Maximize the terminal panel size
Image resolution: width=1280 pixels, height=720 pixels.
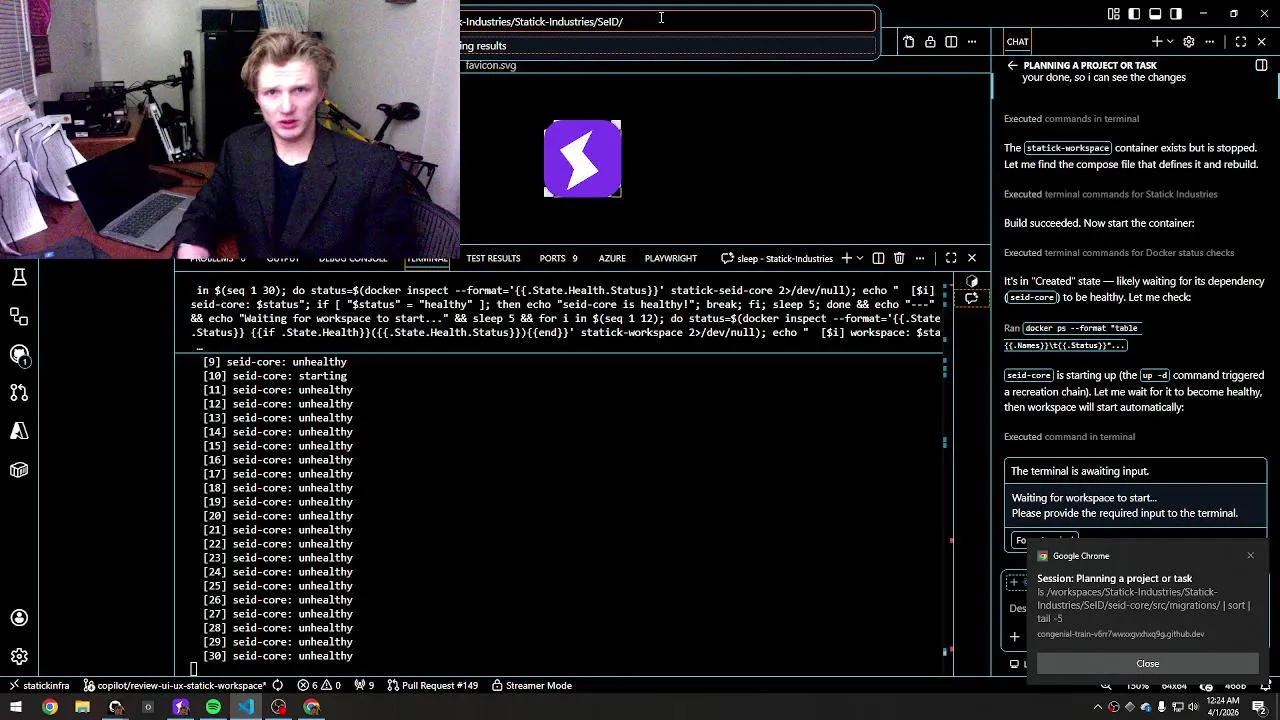click(x=951, y=259)
